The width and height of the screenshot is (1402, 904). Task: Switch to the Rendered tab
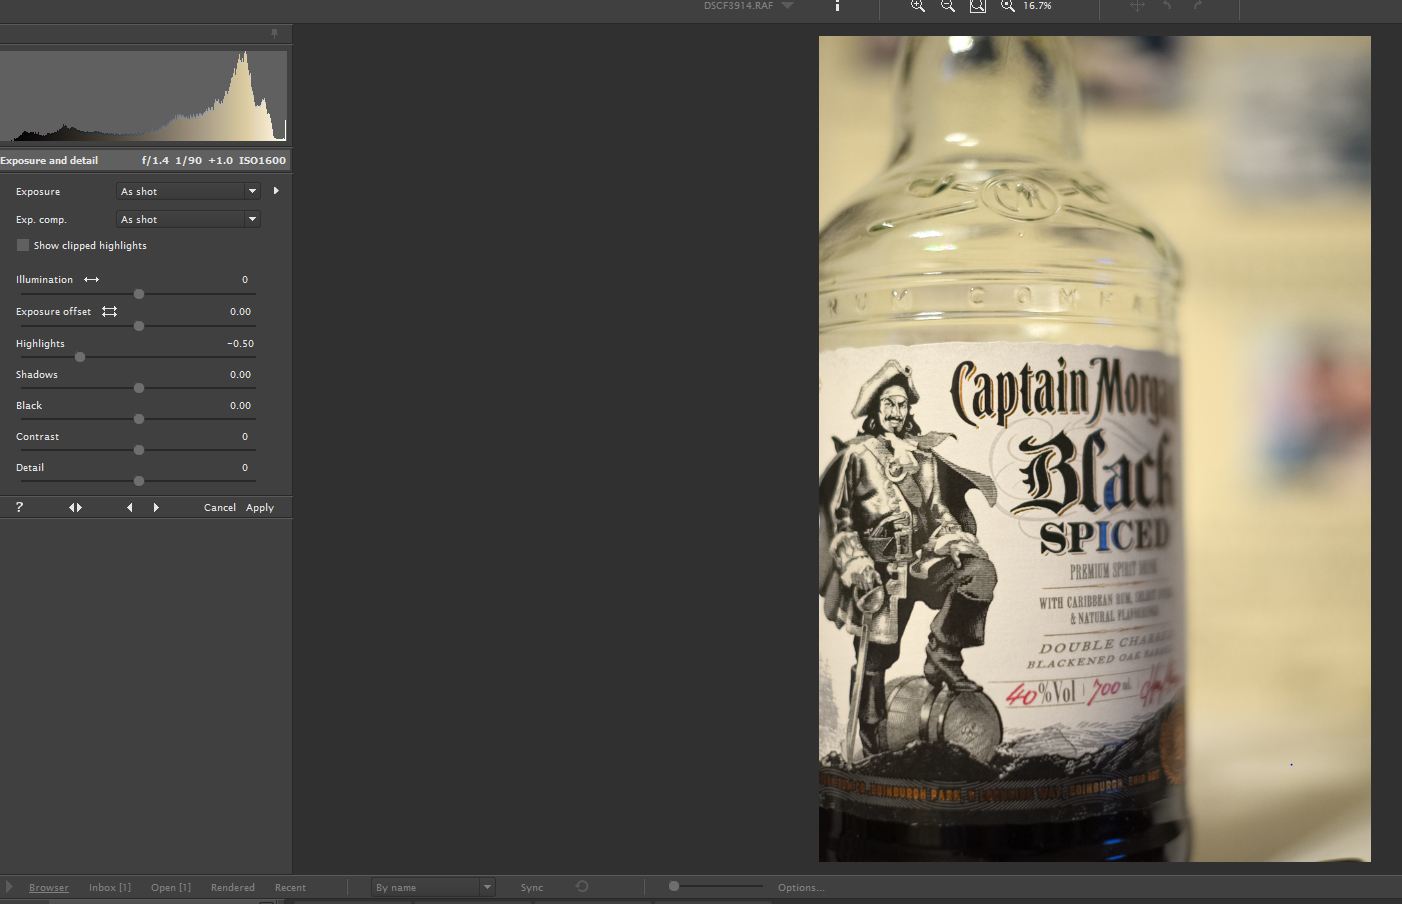(x=233, y=887)
